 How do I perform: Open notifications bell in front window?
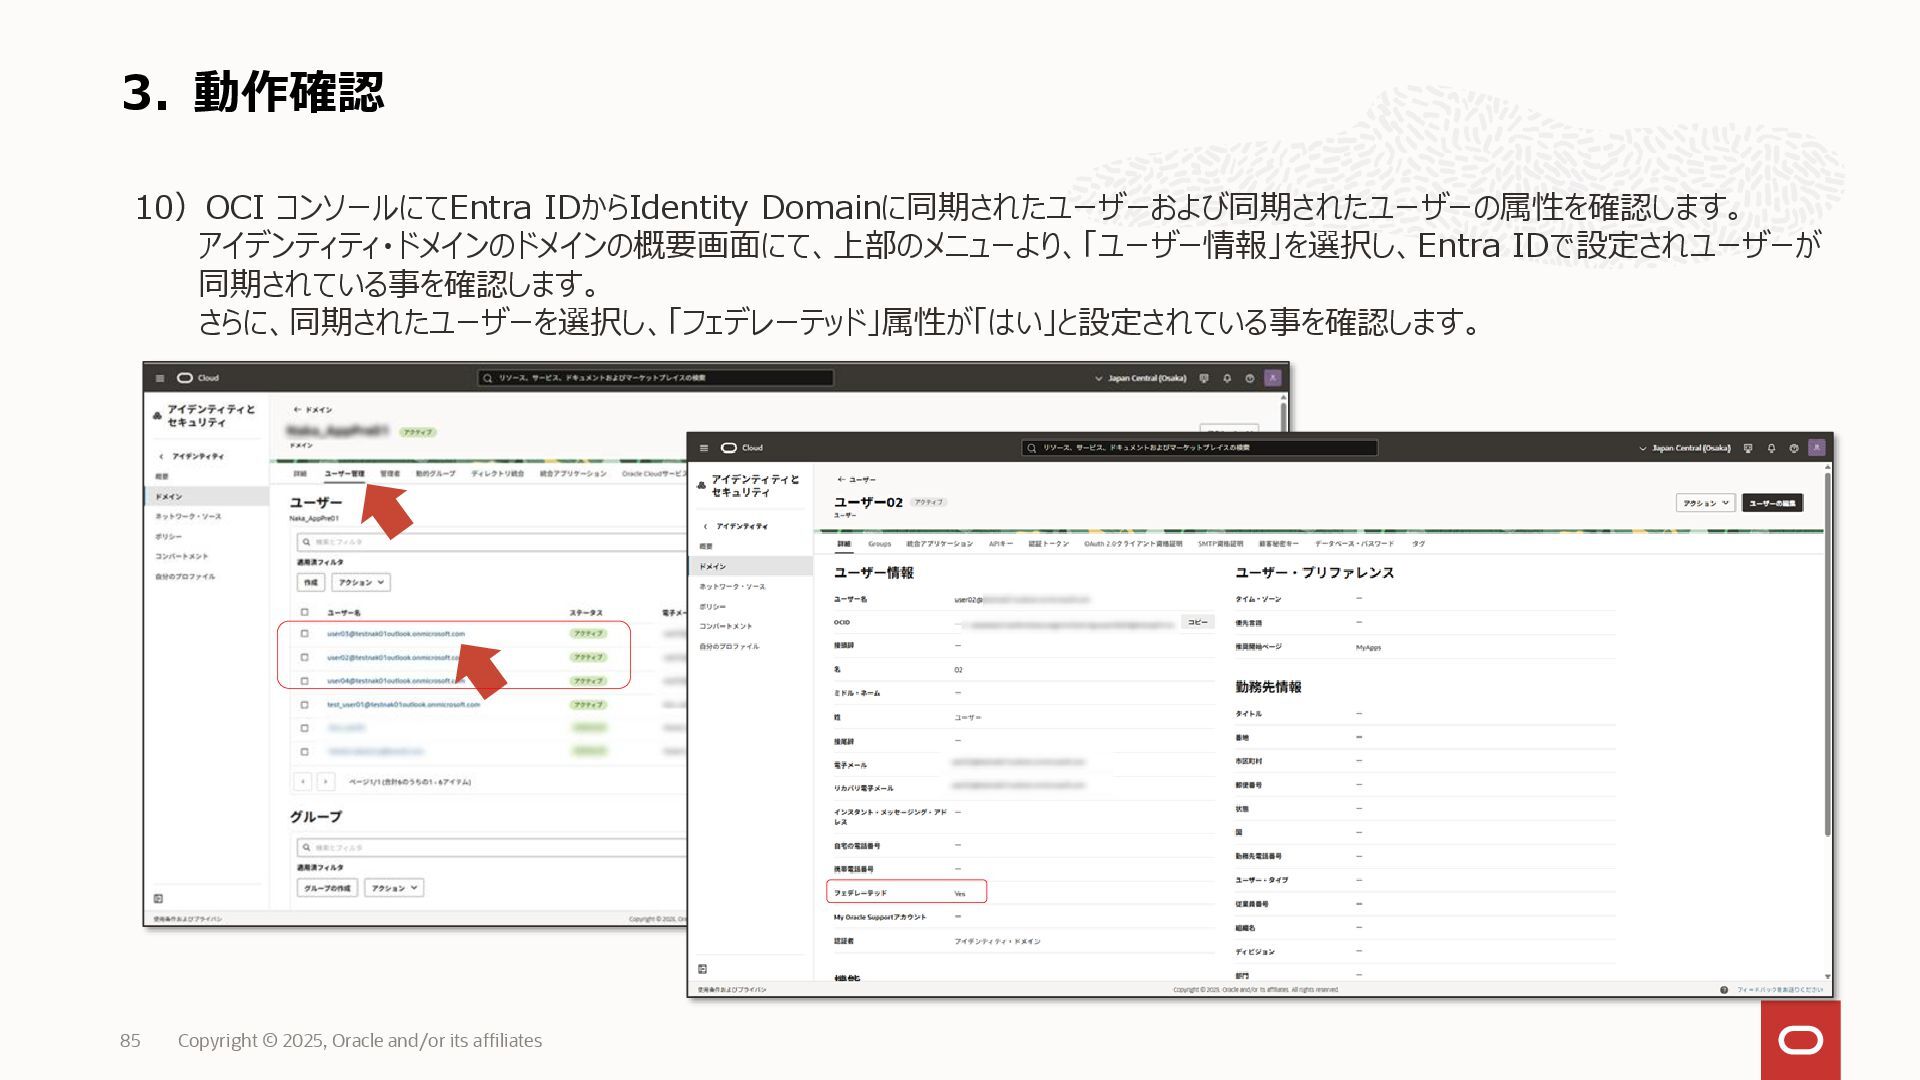point(1771,448)
